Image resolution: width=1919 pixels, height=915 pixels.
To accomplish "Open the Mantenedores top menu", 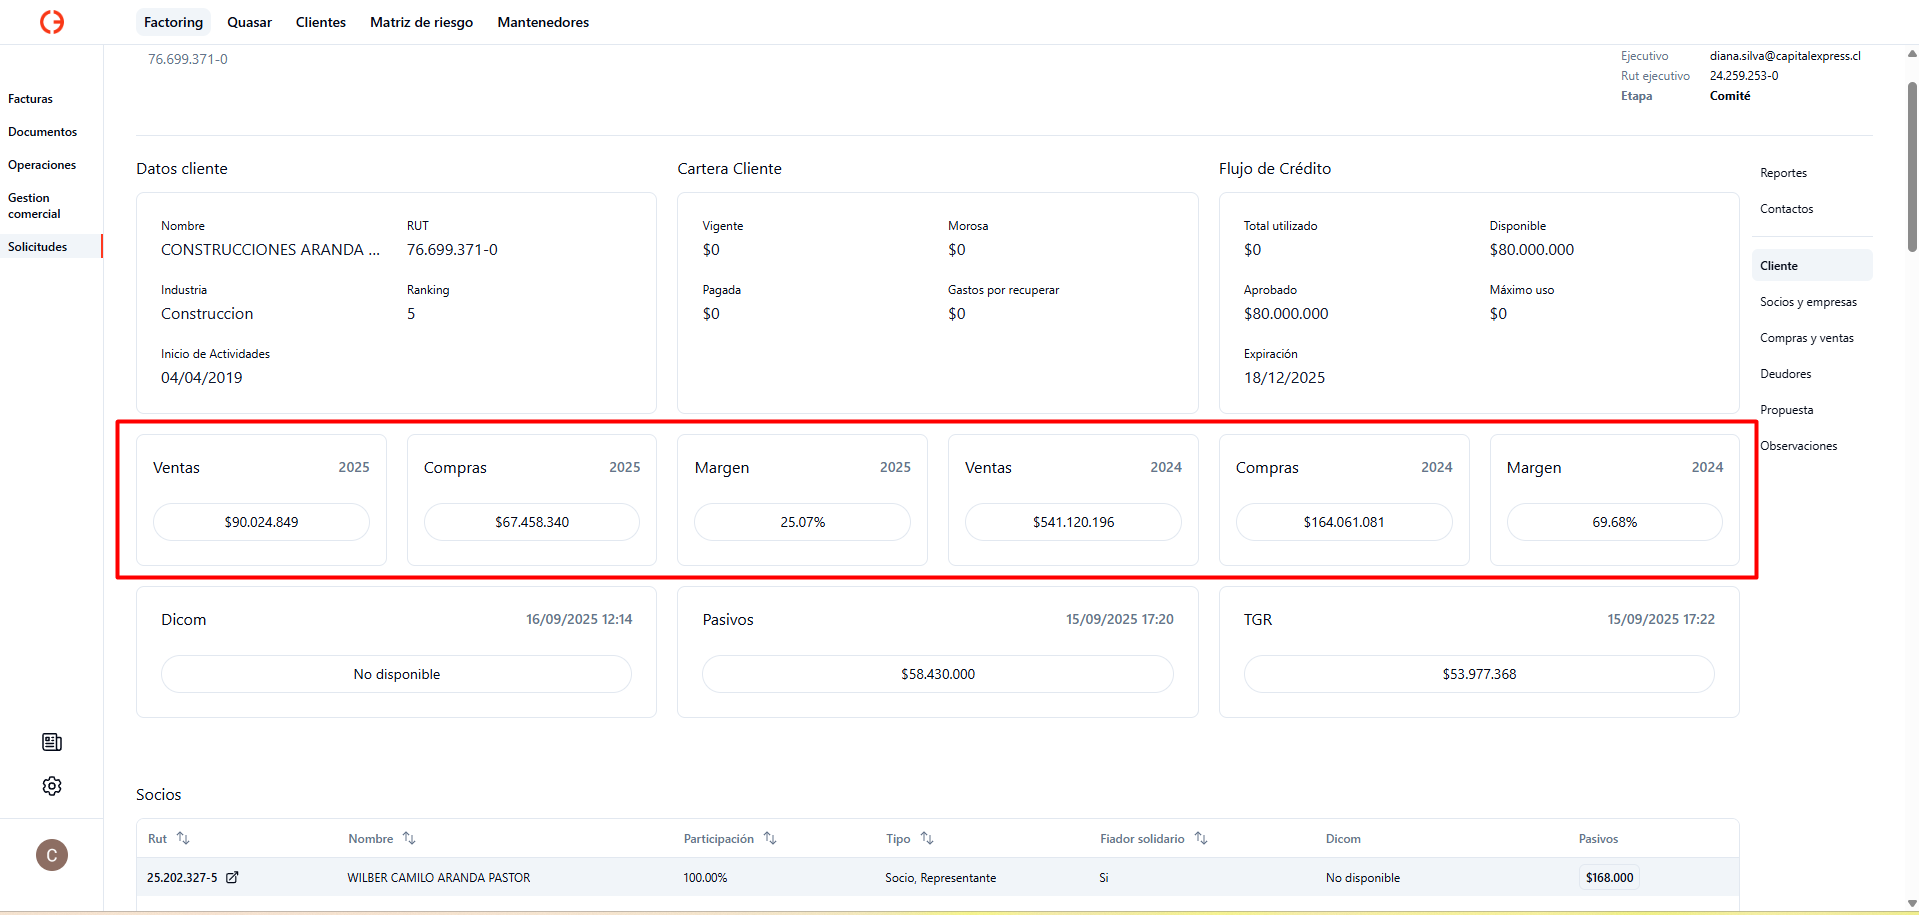I will click(543, 22).
